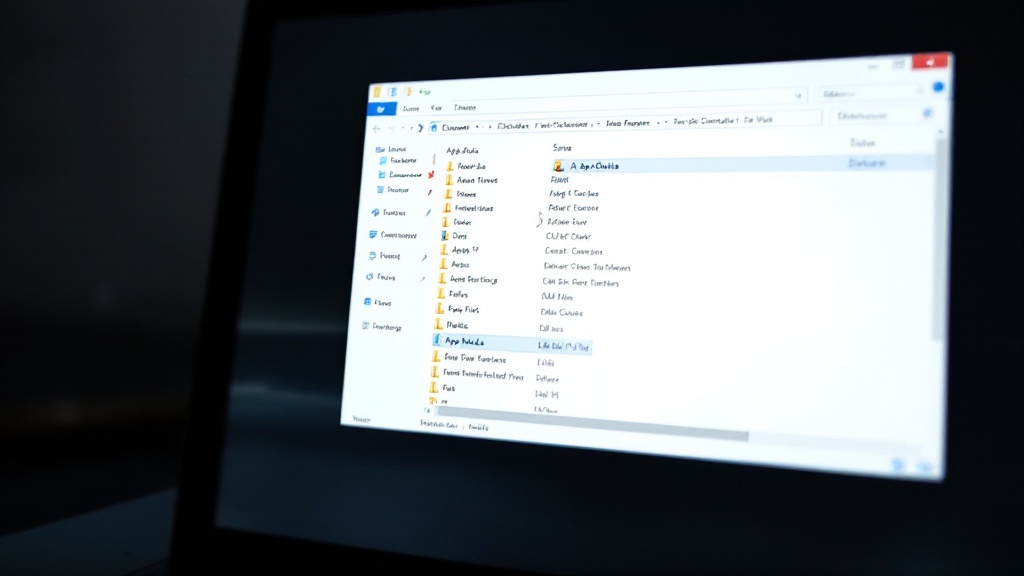Click the forward arrow in the navigation bar
Screen dimensions: 1024x576
pos(391,129)
